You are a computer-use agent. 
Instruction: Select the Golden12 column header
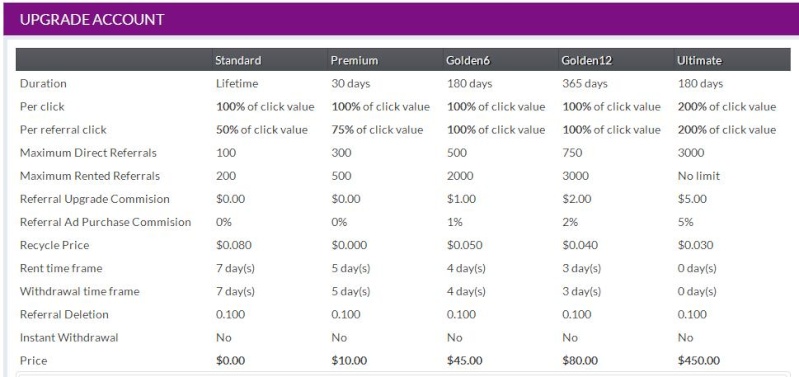pos(587,60)
